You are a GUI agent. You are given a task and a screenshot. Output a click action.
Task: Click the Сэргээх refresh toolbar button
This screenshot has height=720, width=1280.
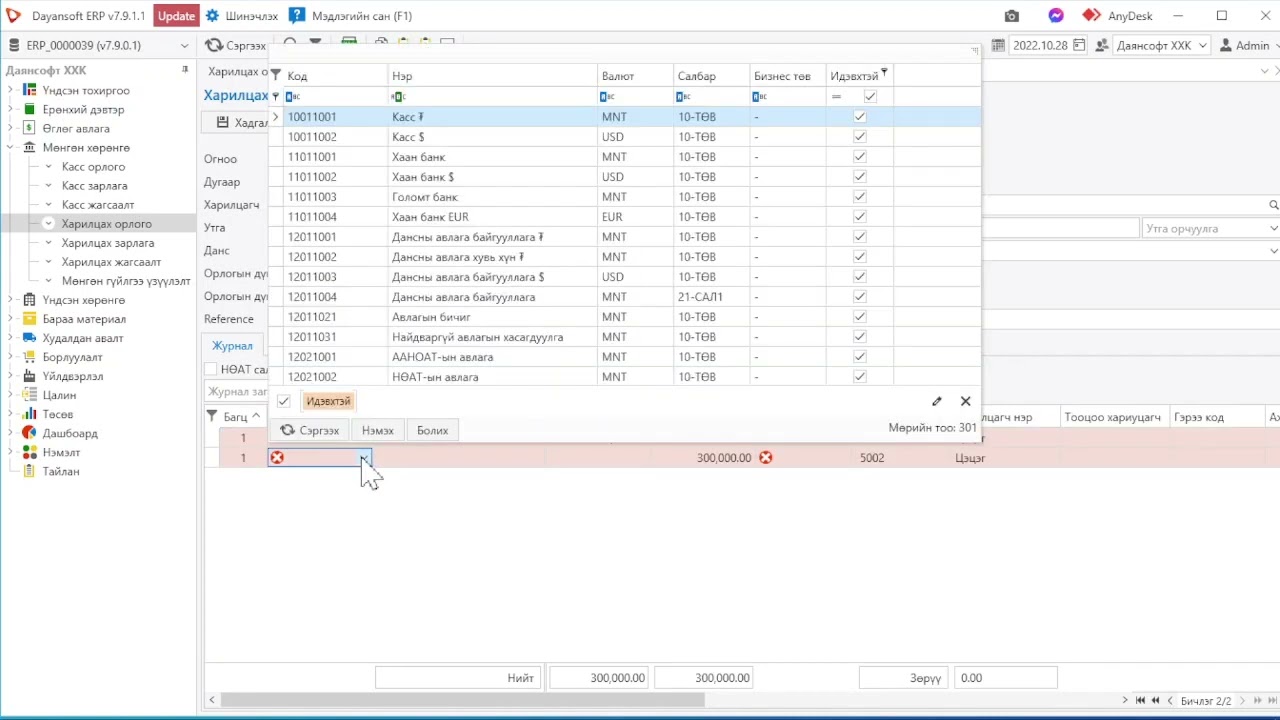236,45
